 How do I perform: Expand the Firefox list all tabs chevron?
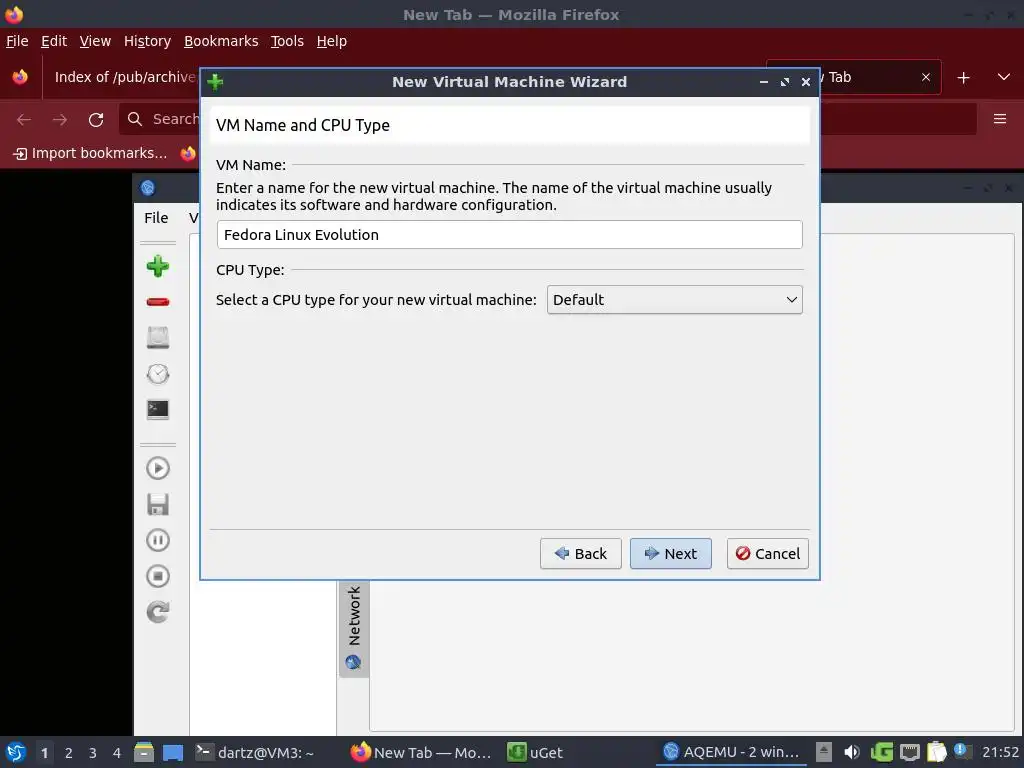pos(1004,77)
